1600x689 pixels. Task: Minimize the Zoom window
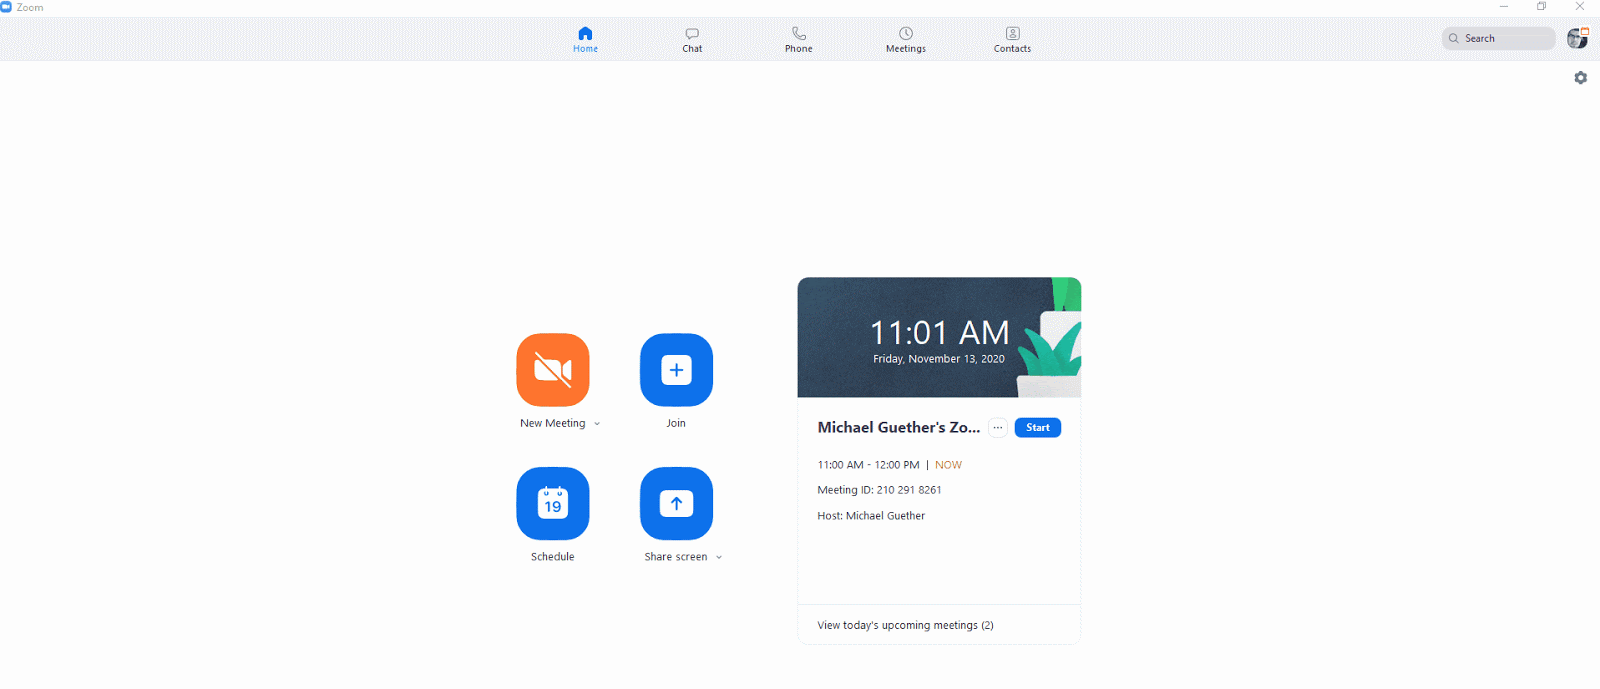pos(1503,7)
